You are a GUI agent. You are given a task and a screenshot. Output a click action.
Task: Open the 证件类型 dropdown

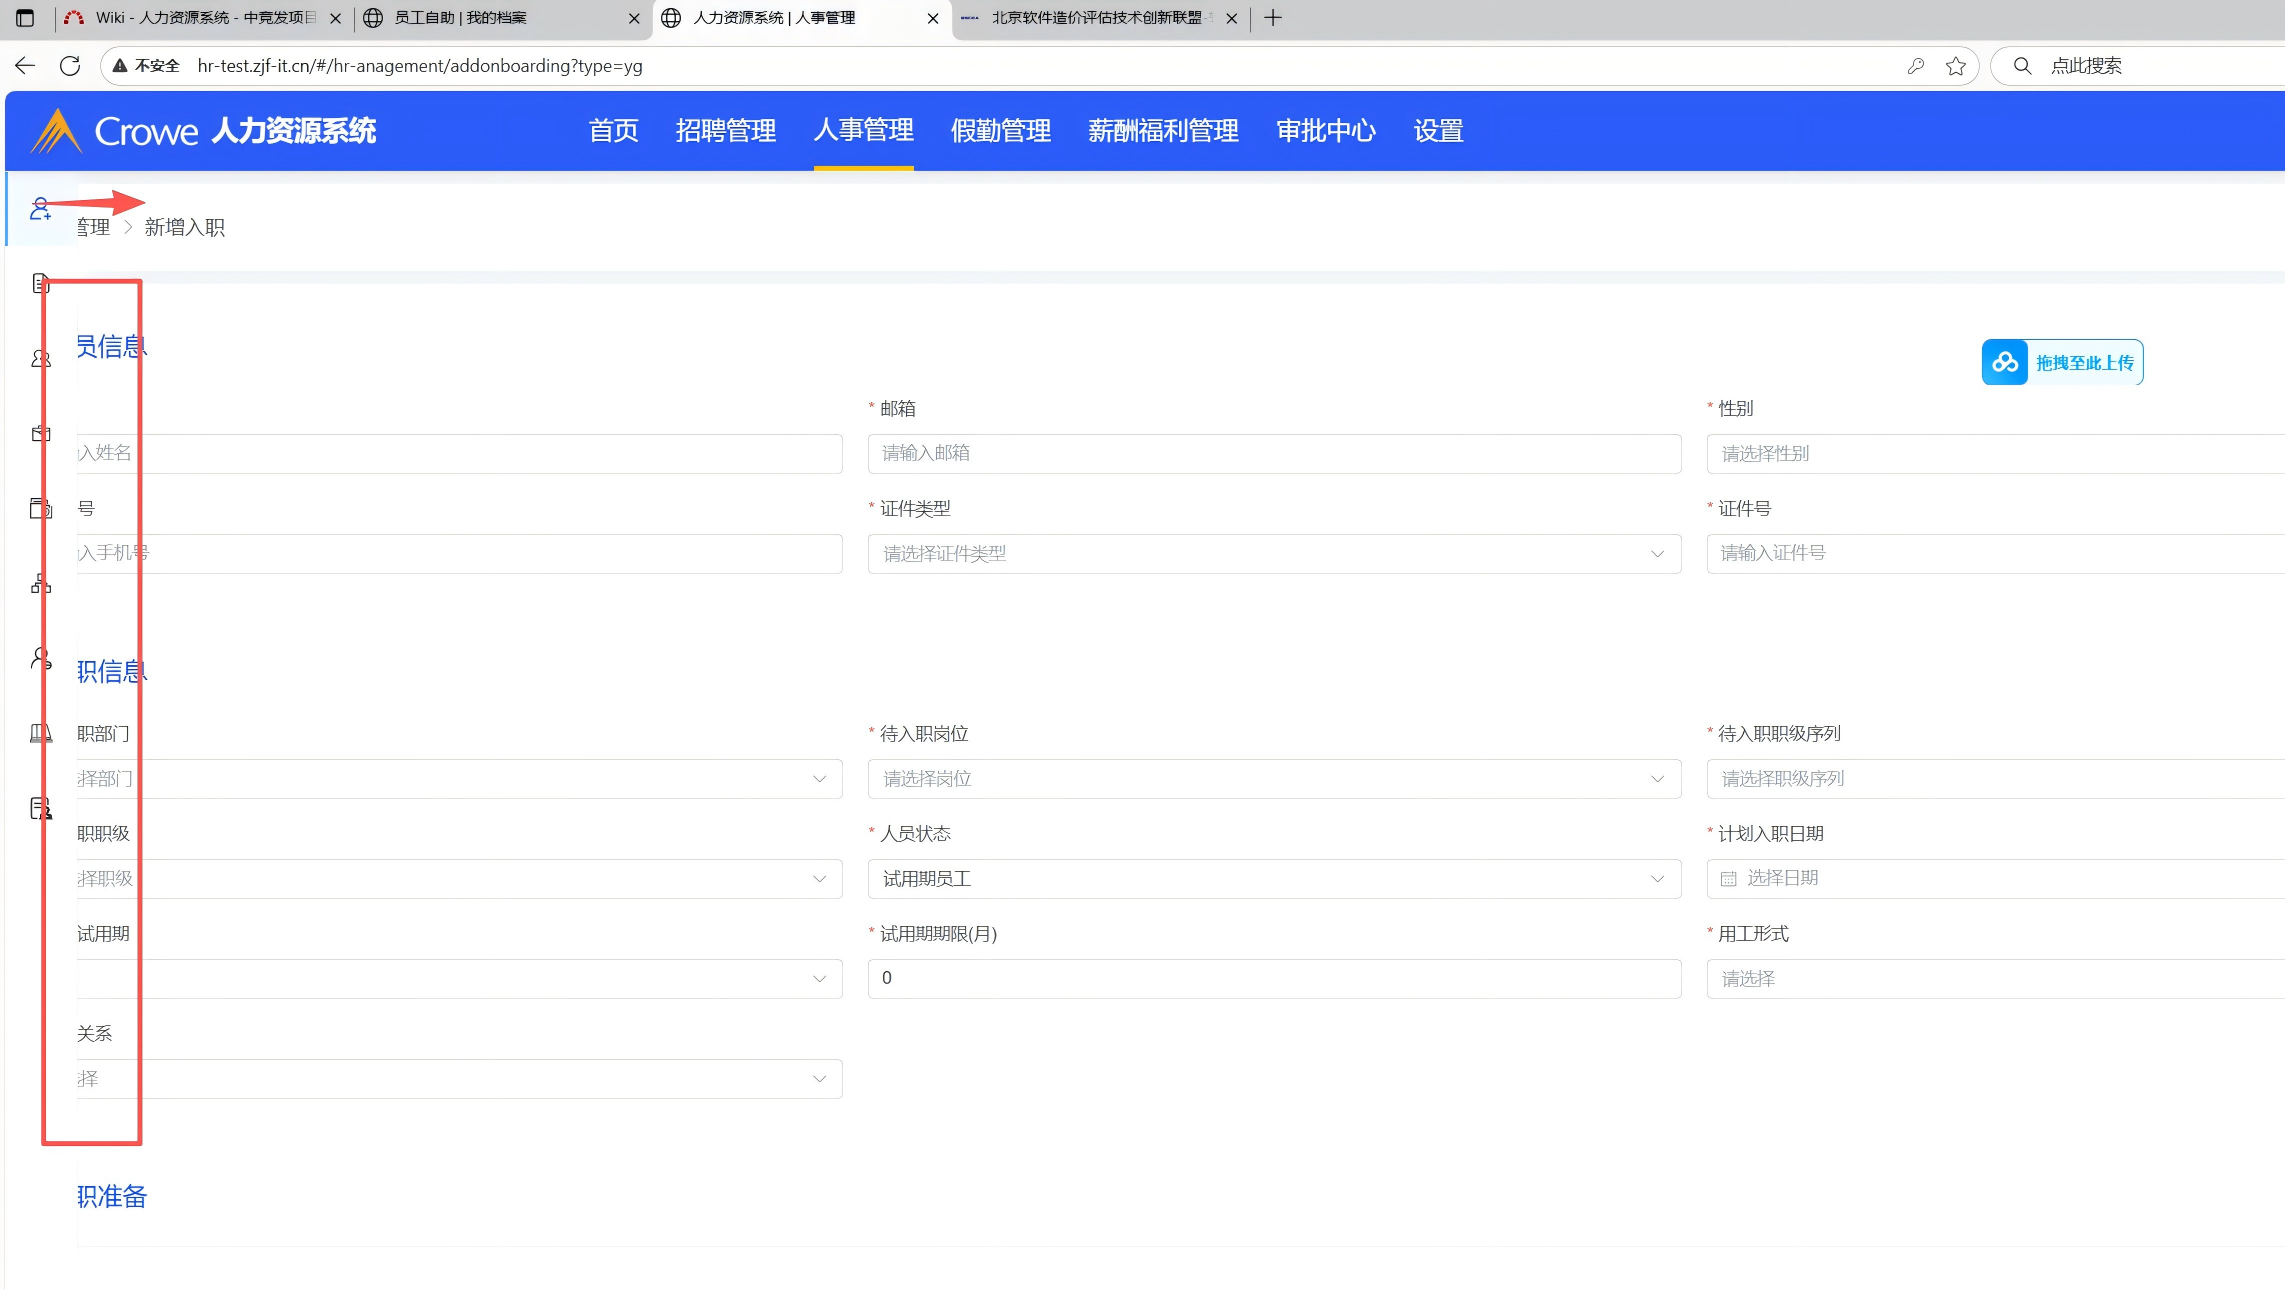point(1273,554)
